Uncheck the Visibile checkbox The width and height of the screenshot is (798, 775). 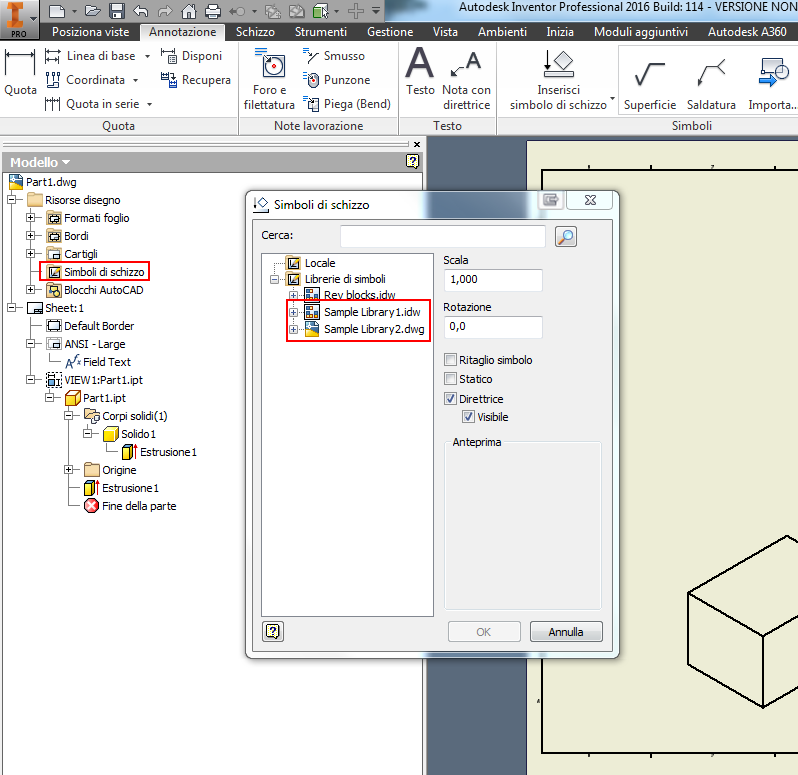coord(468,417)
